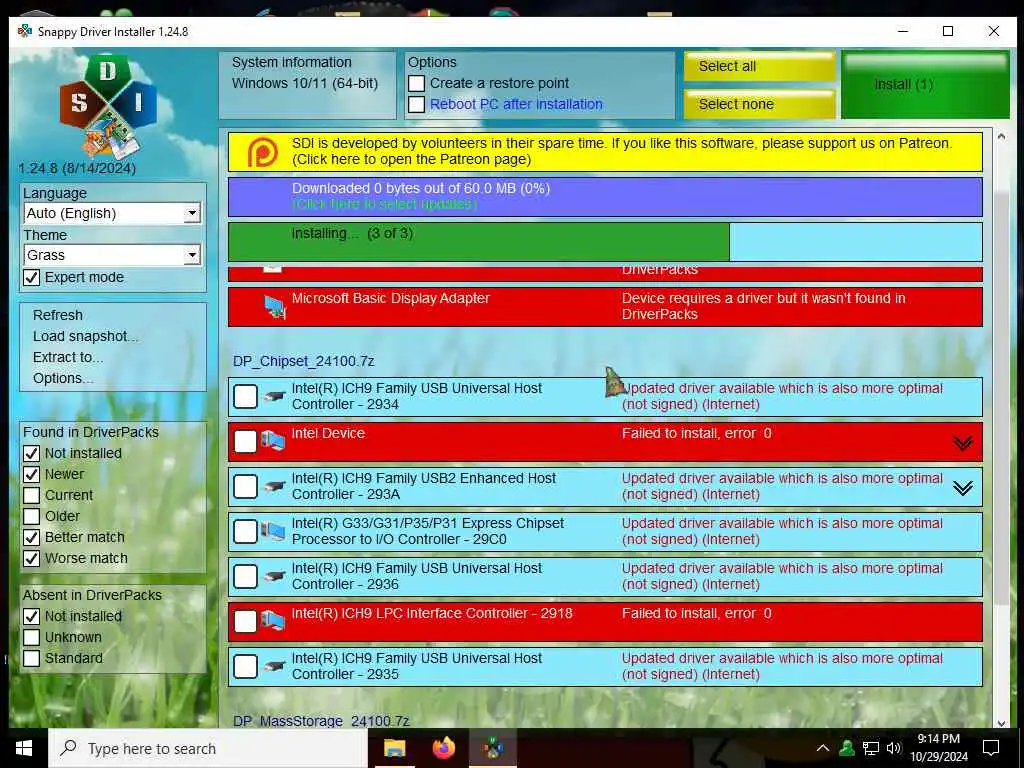Expand the USB2 Enhanced Host Controller - 293A row
The width and height of the screenshot is (1024, 768).
pos(963,488)
